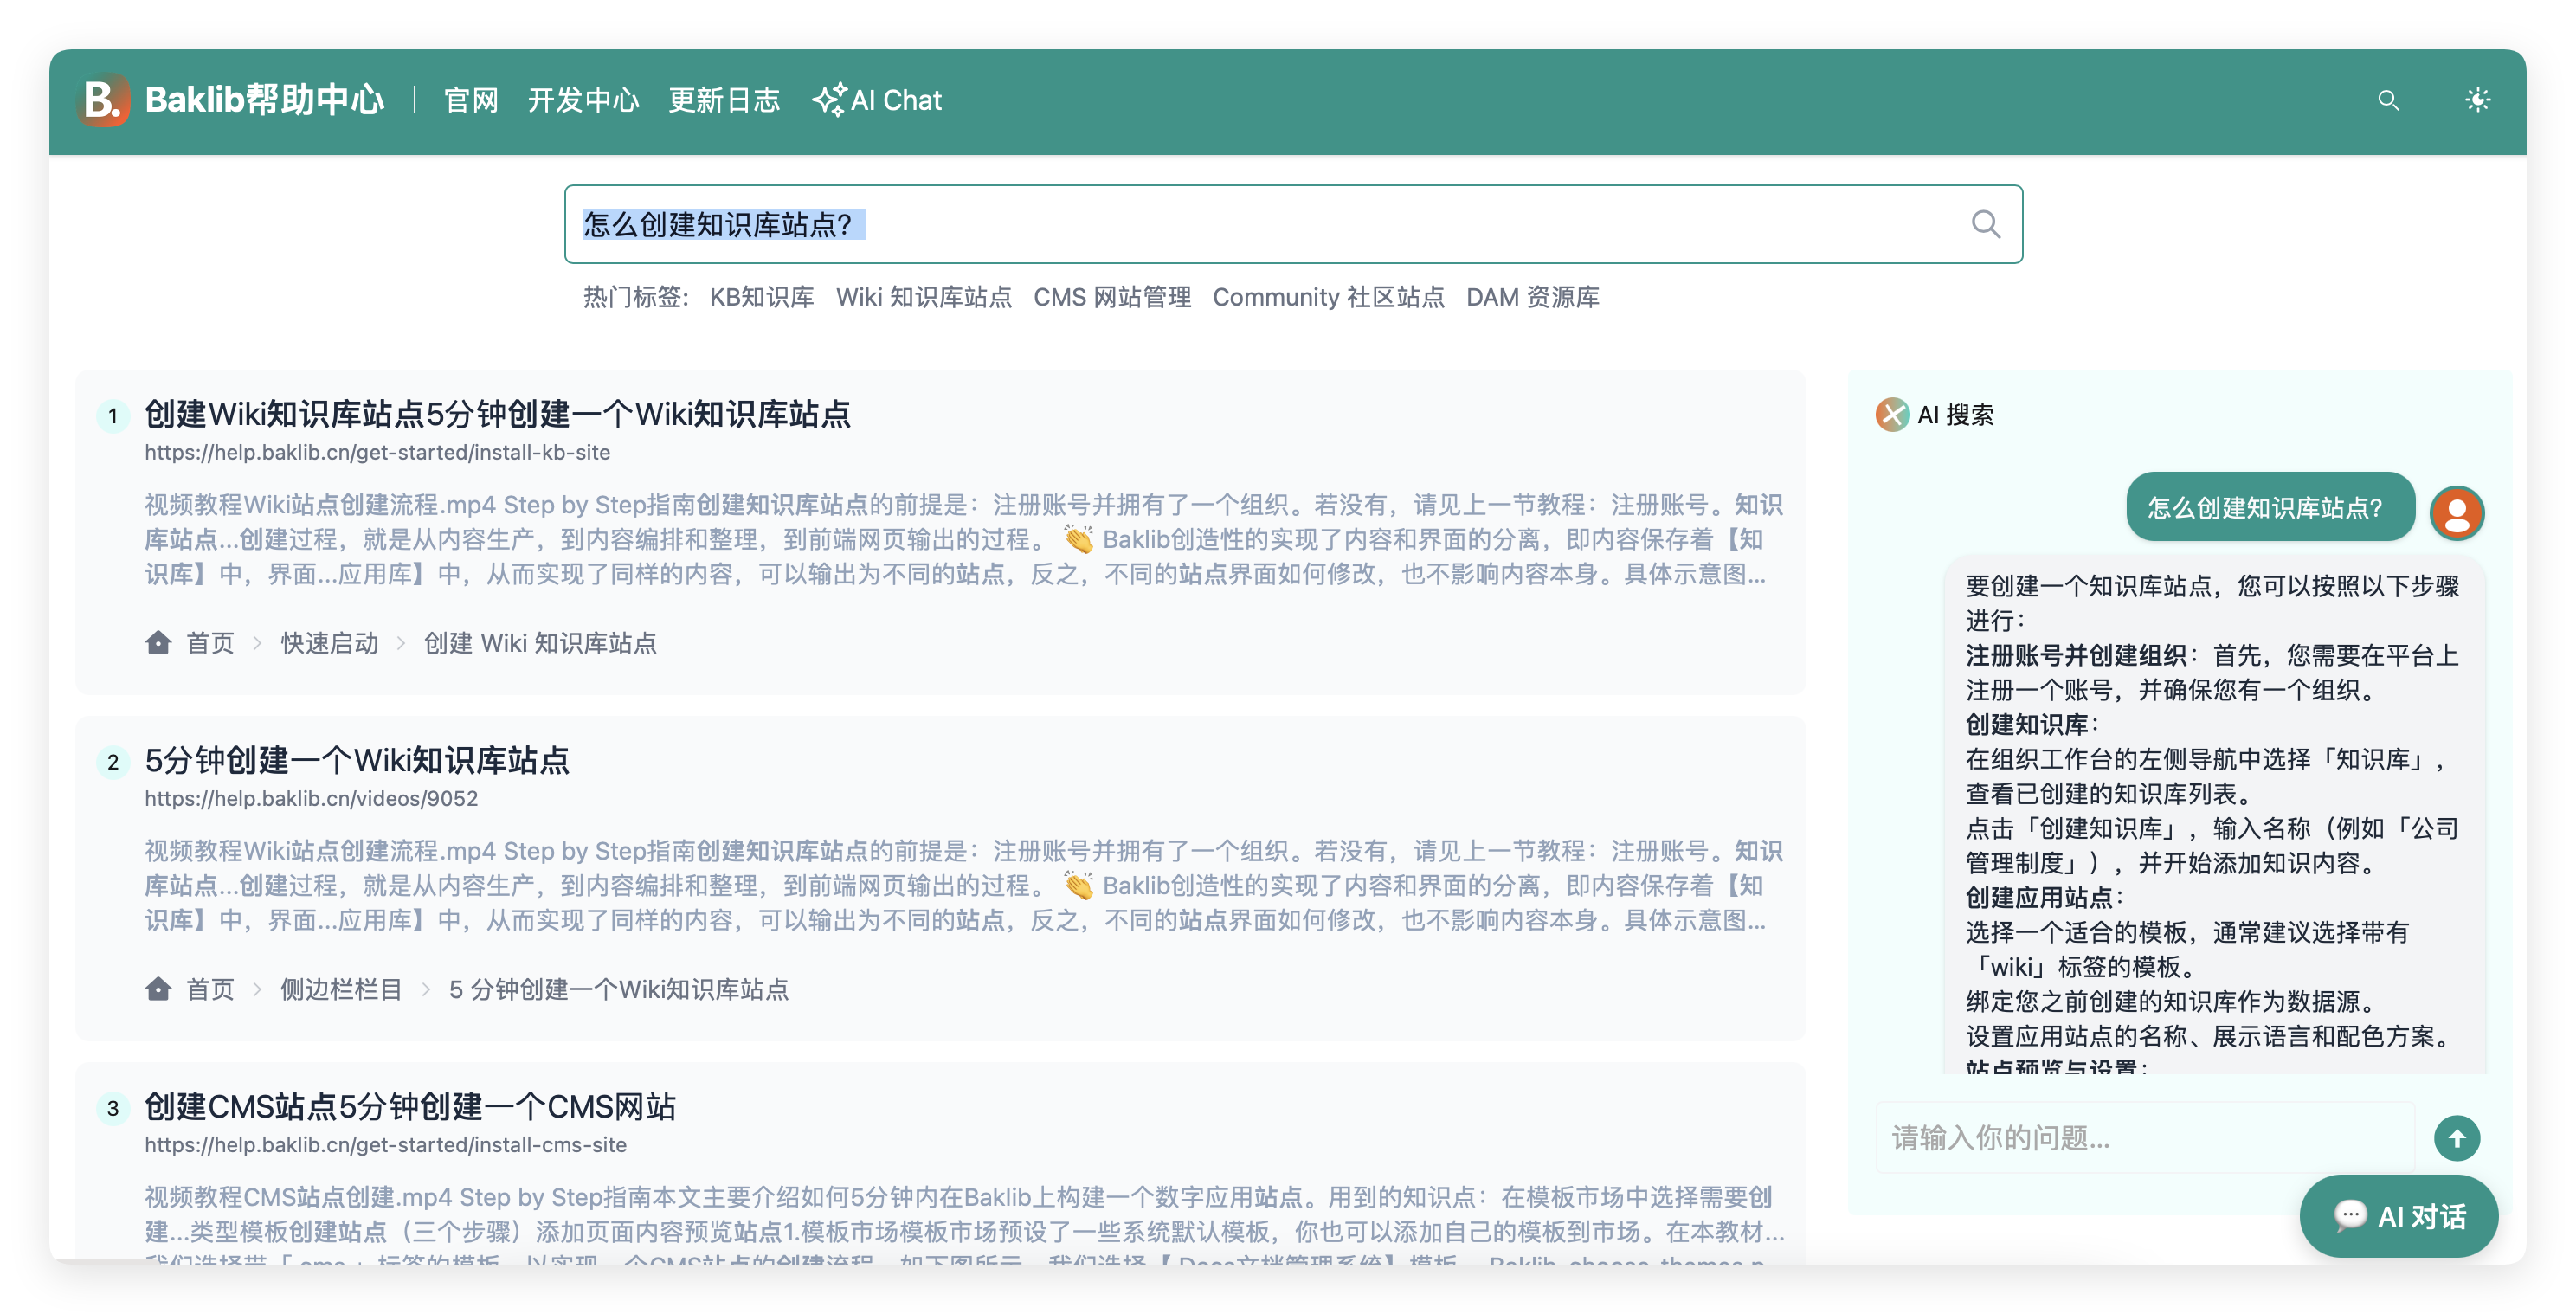
Task: Click 侧边栏栏目 breadcrumb under second result
Action: tap(341, 989)
